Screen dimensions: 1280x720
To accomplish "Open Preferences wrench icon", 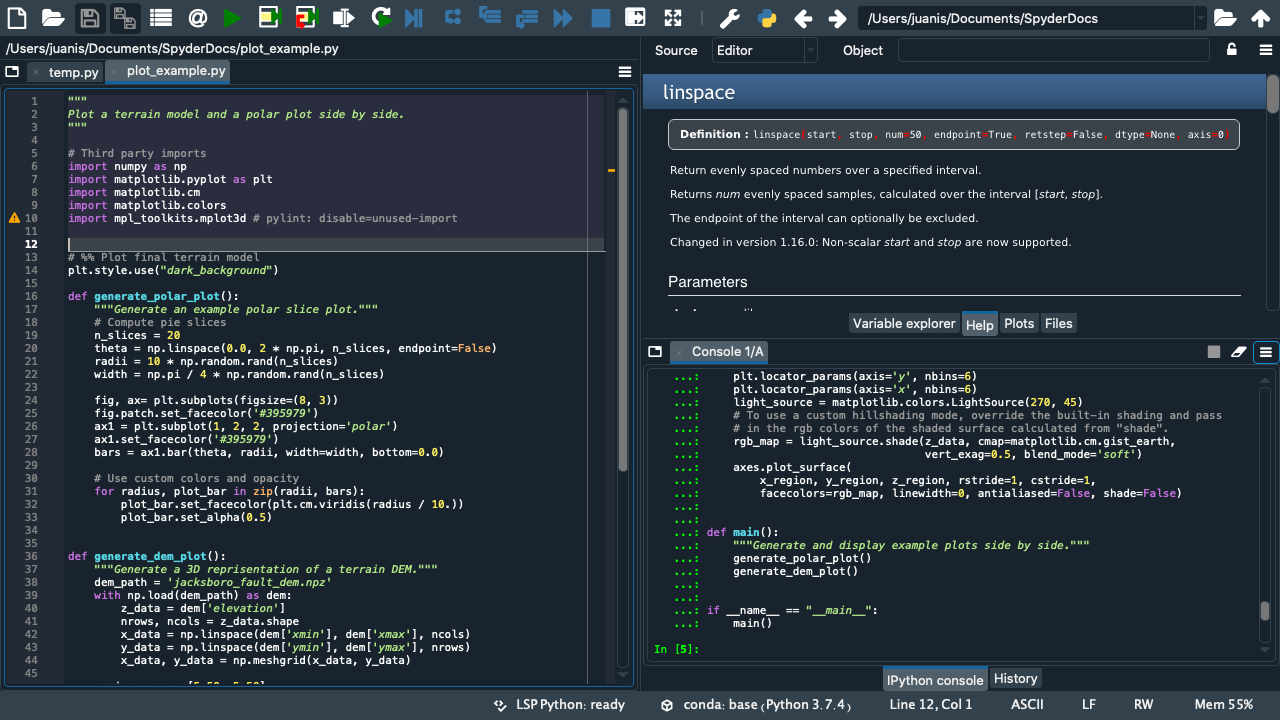I will click(730, 18).
